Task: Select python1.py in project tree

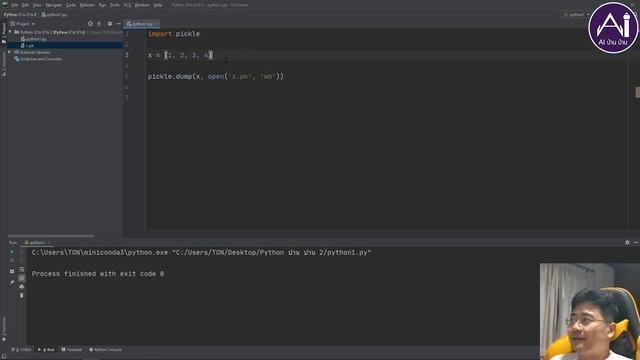Action: pyautogui.click(x=36, y=39)
